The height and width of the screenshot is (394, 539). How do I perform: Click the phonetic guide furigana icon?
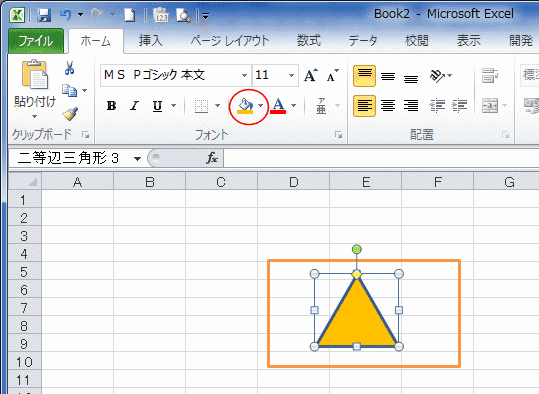coord(321,106)
